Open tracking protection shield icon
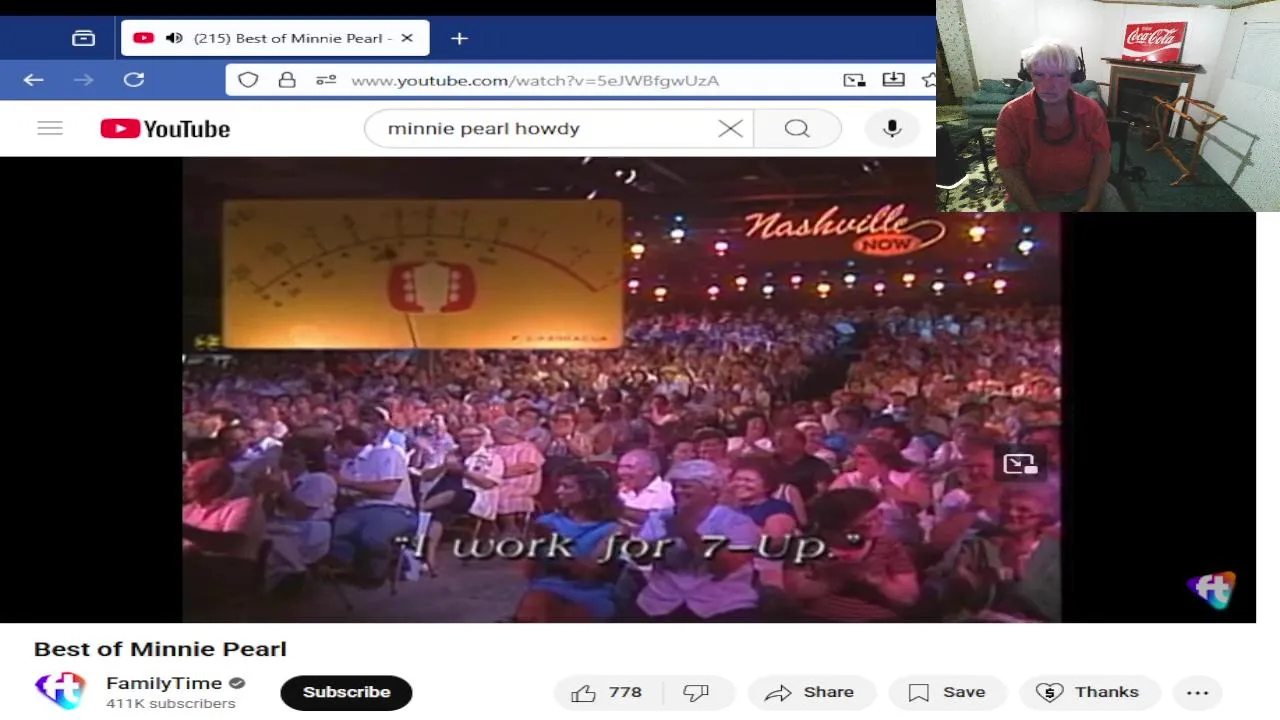 pos(248,80)
